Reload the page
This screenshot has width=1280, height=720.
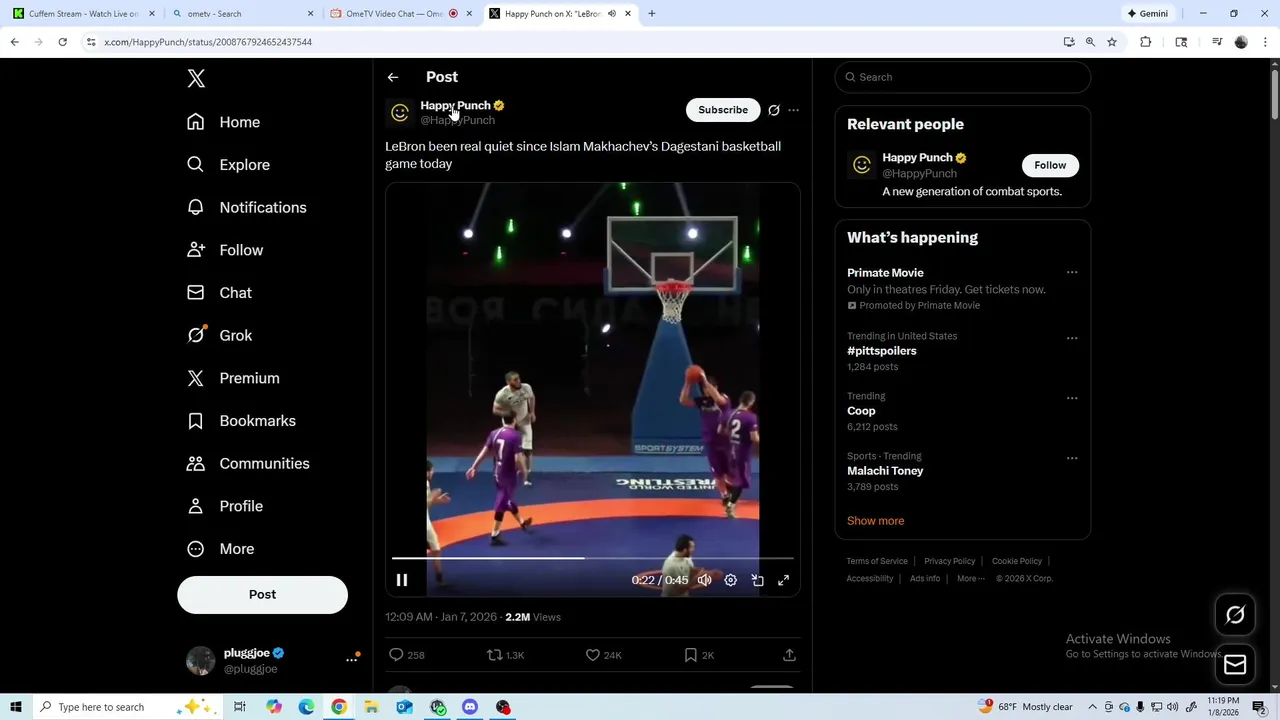pos(62,42)
